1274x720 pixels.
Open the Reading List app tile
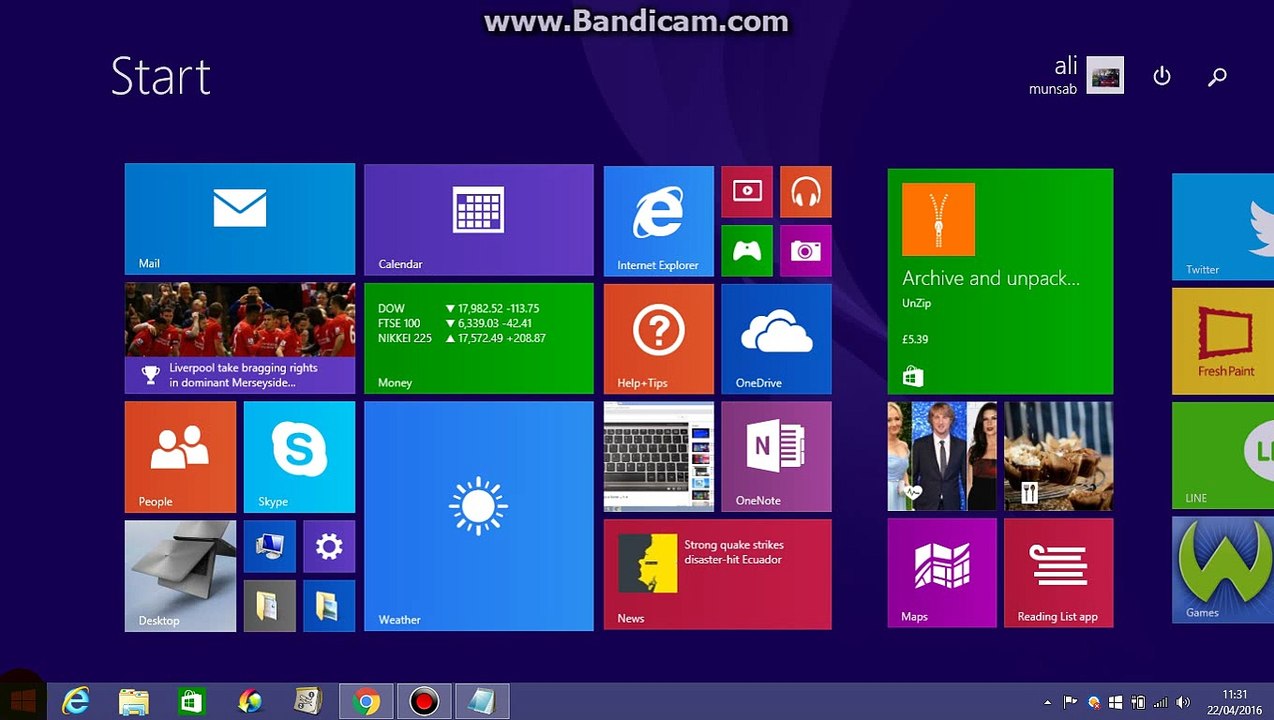click(x=1059, y=573)
